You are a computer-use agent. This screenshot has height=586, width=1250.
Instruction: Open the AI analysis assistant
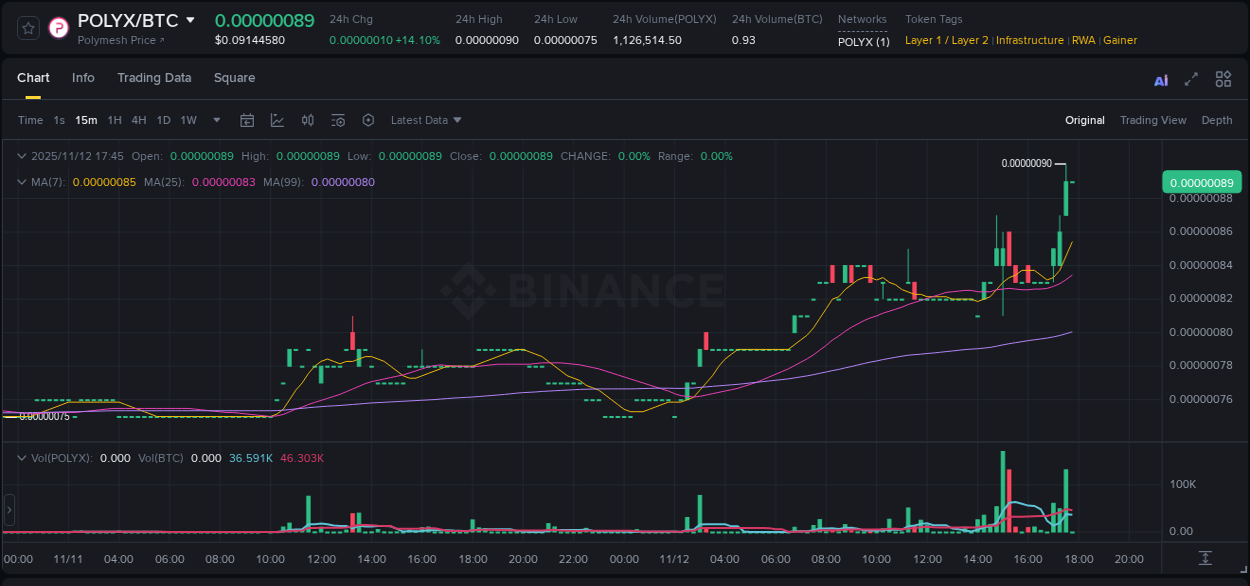pyautogui.click(x=1160, y=78)
